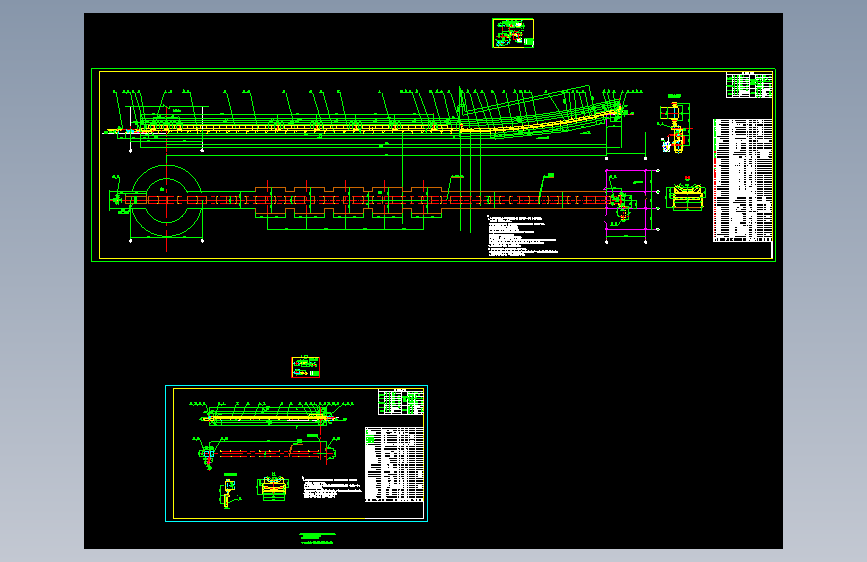Image resolution: width=867 pixels, height=562 pixels.
Task: Click the yellow cross-section in cyan-framed sheet
Action: pos(272,487)
